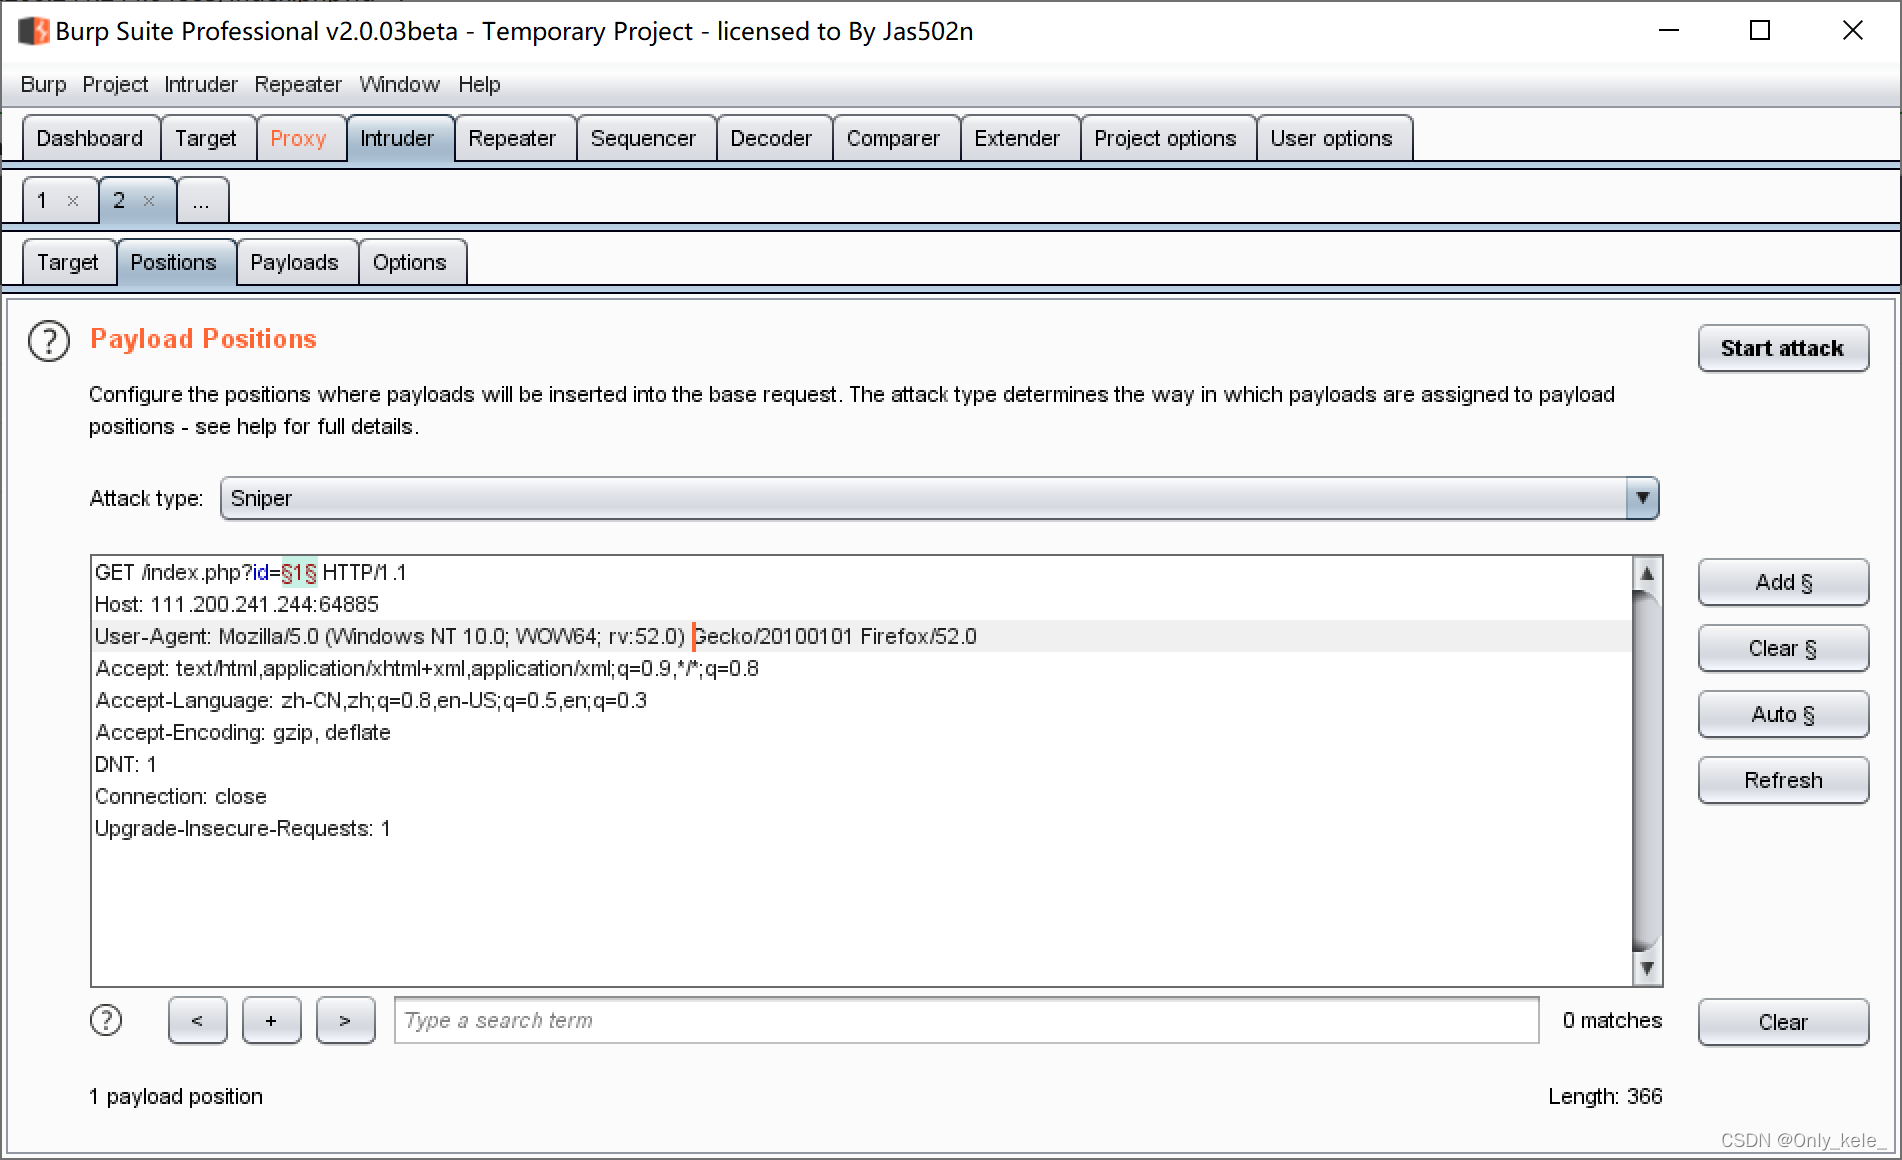Open the Intruder menu
1902x1160 pixels.
[x=201, y=85]
